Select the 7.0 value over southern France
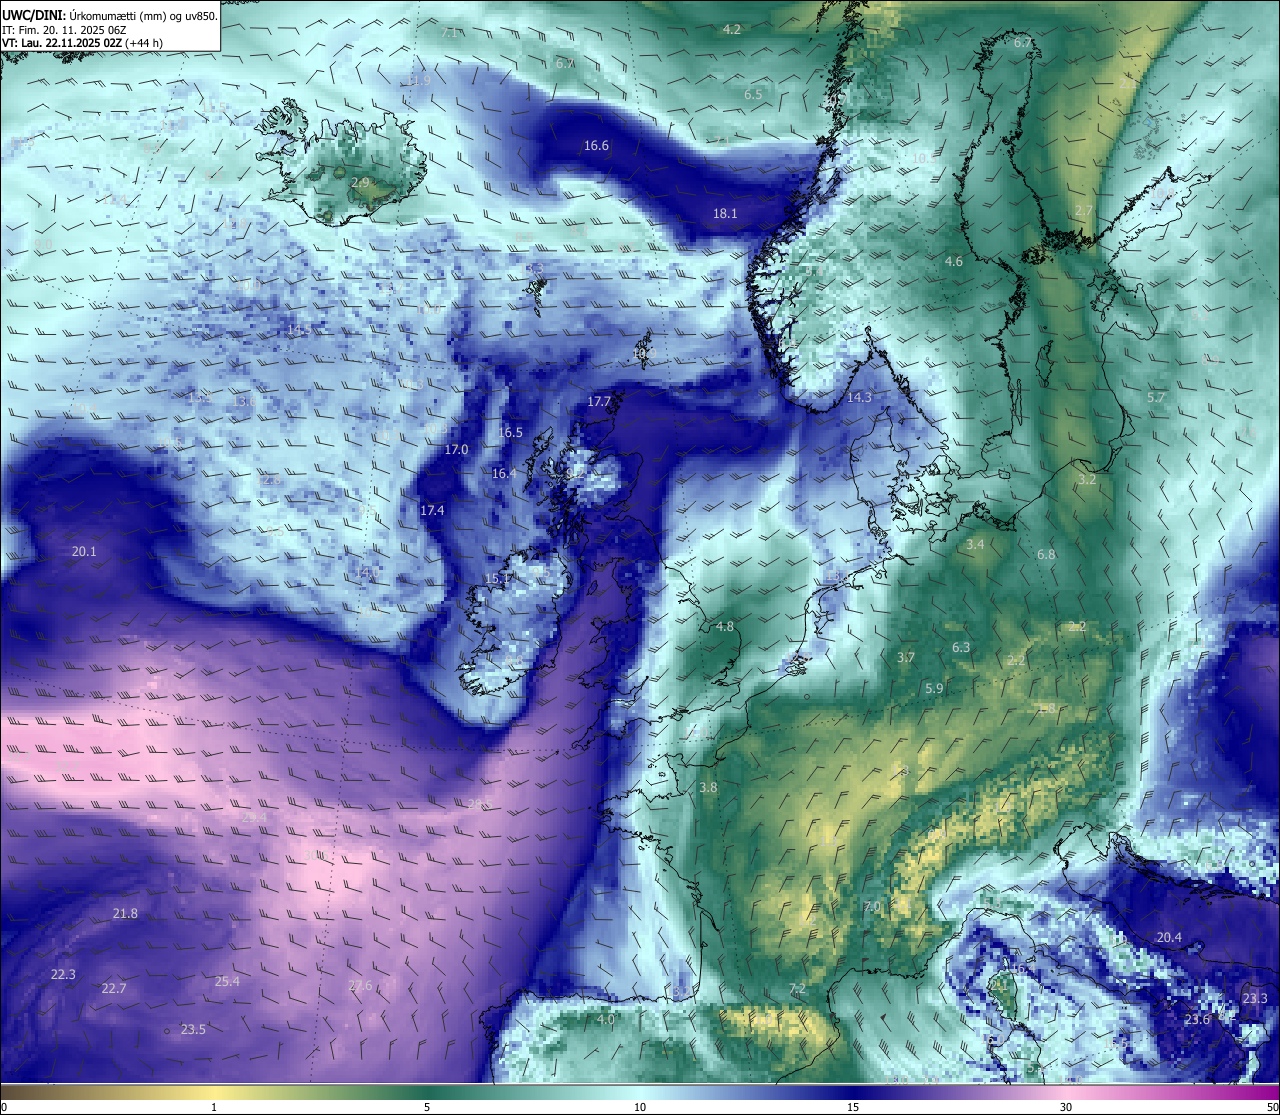The width and height of the screenshot is (1280, 1115). pos(872,907)
